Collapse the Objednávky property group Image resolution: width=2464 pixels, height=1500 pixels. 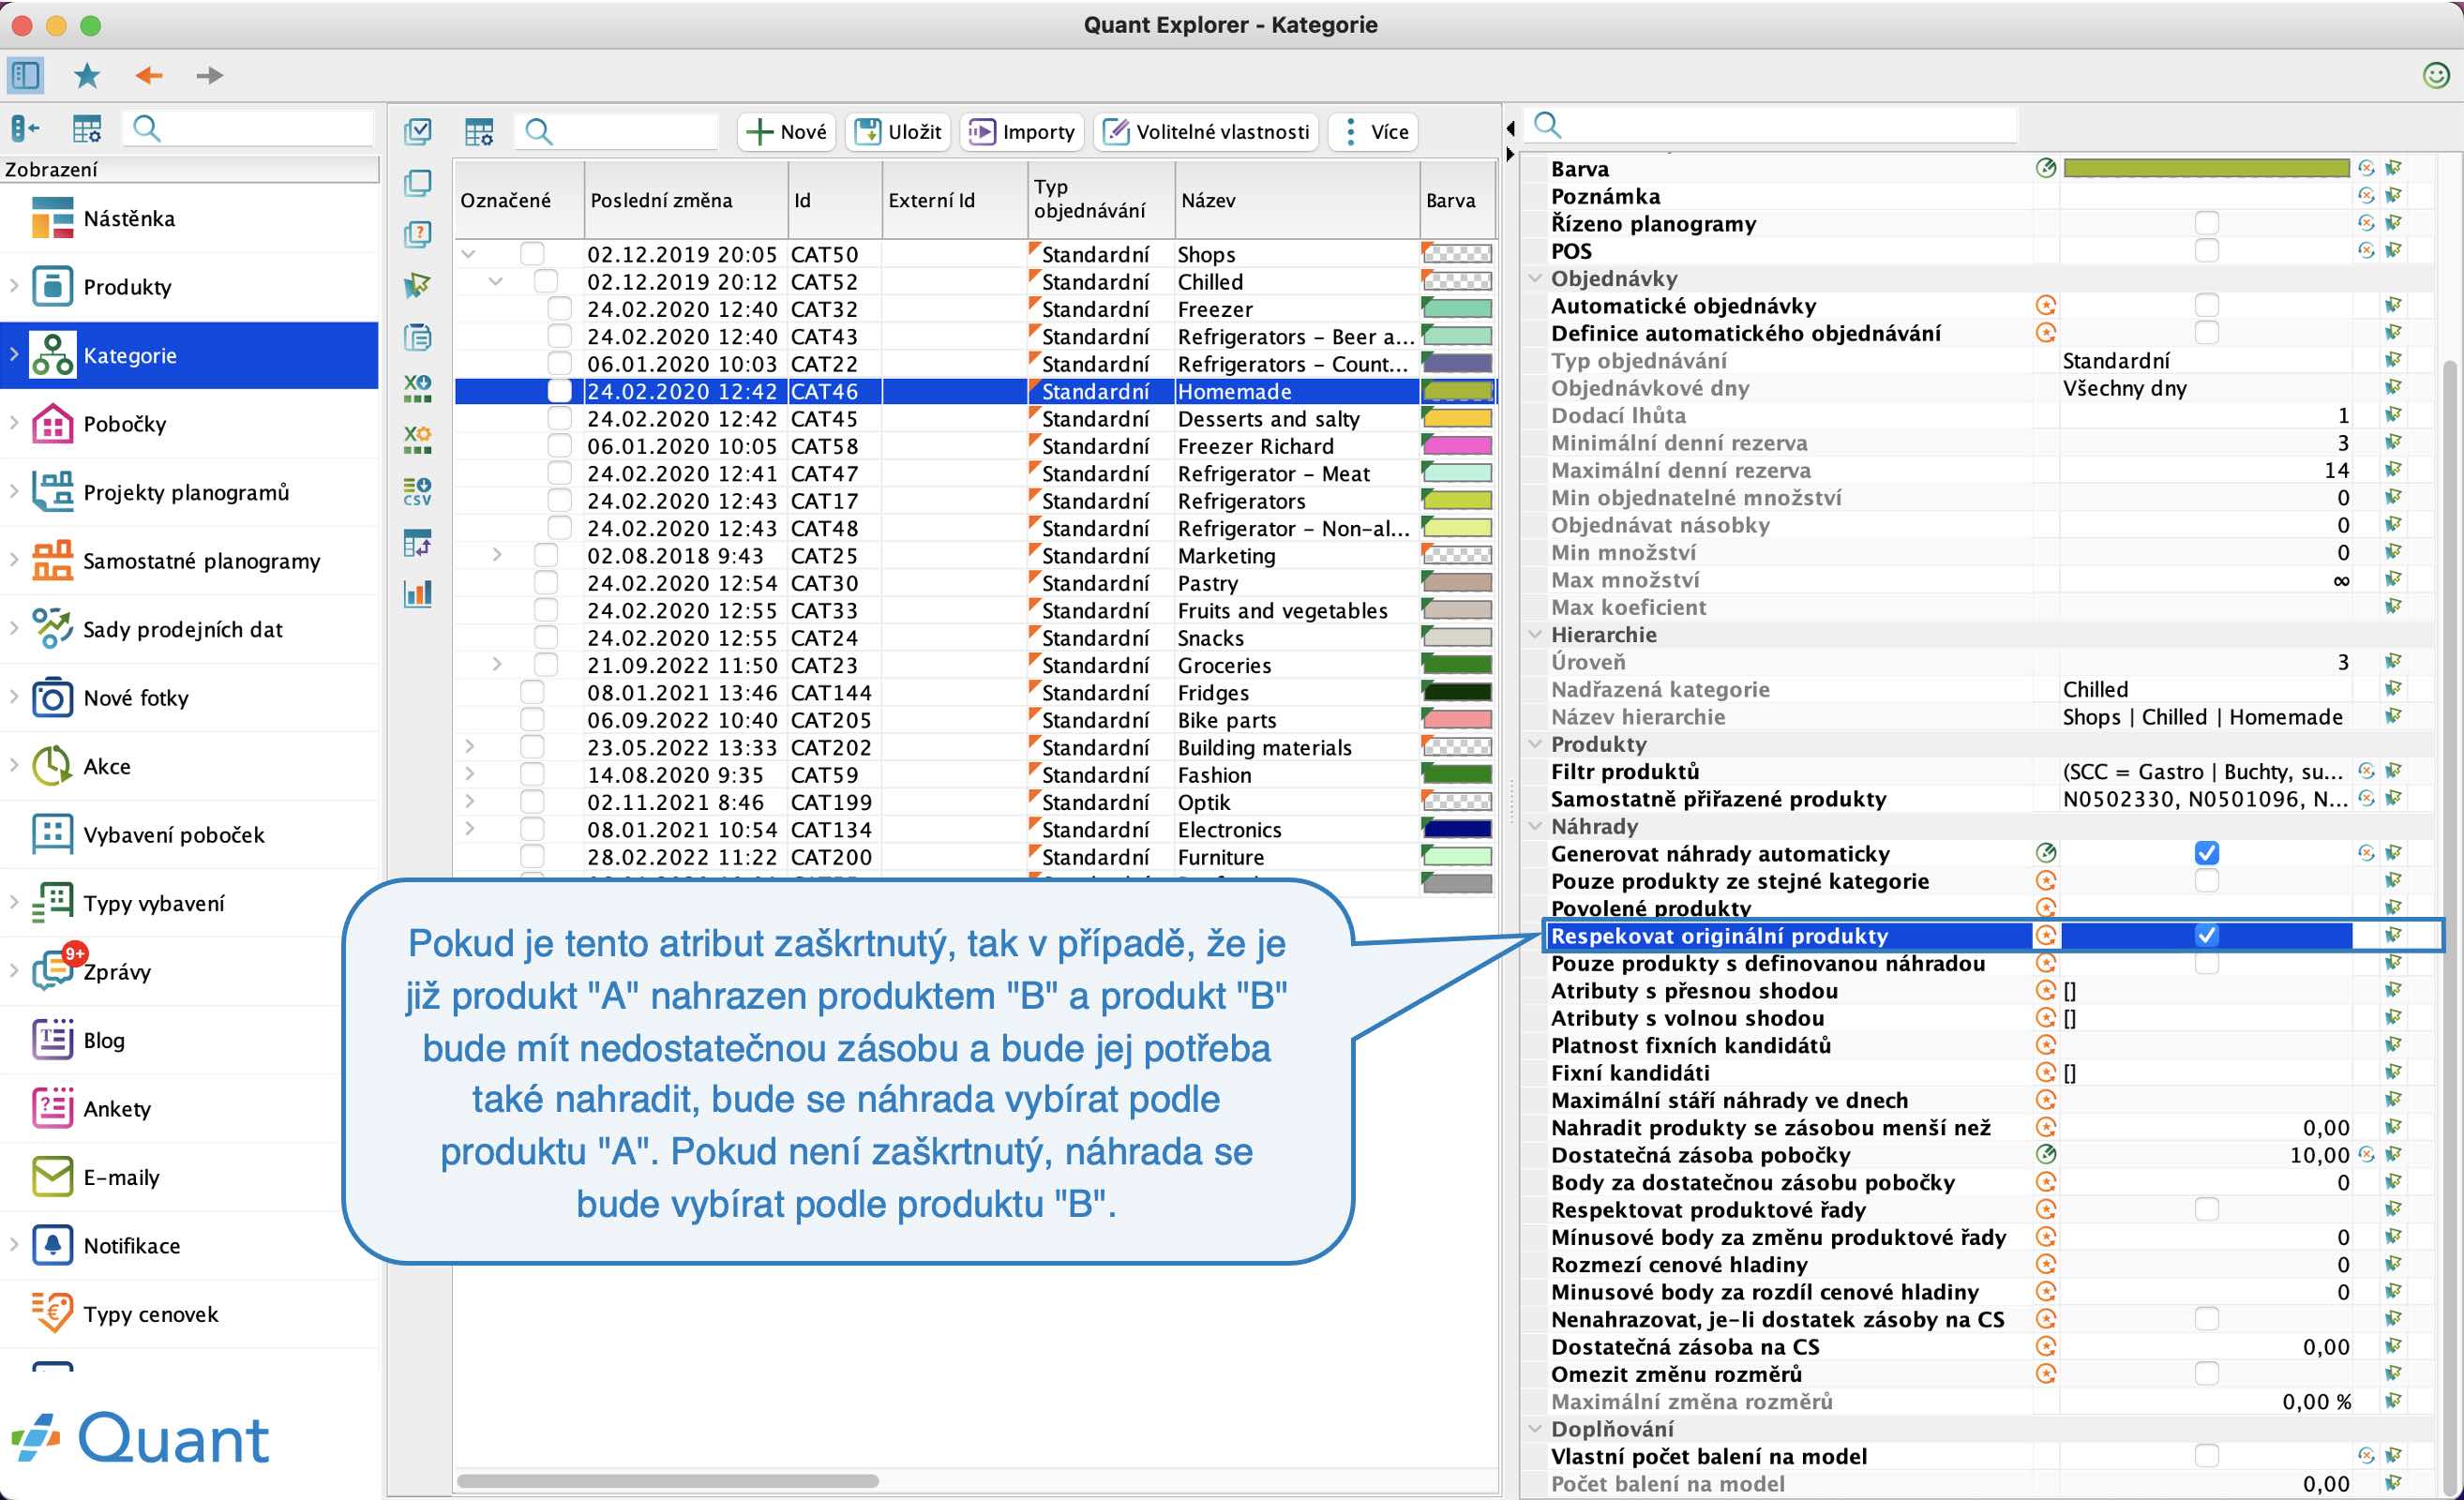1534,278
